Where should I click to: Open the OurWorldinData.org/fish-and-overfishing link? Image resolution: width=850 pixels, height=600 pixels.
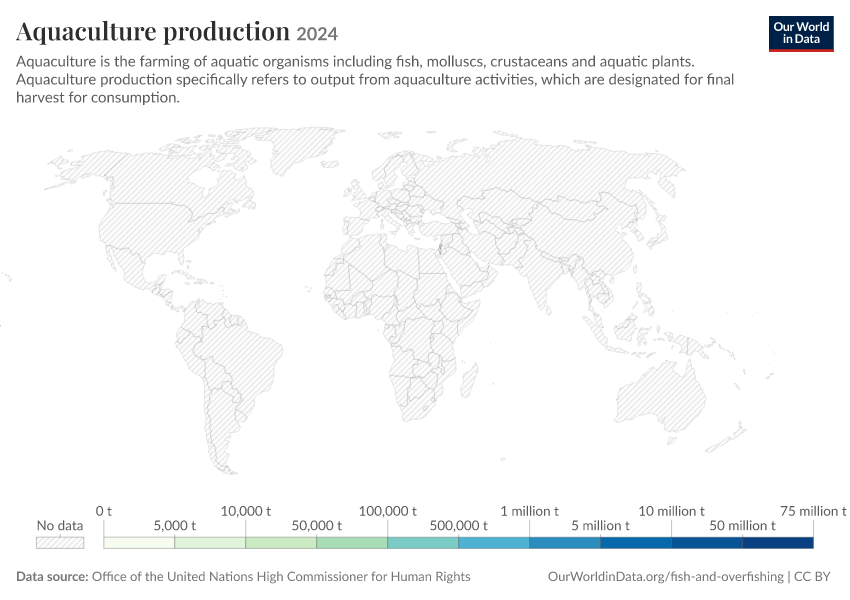click(x=666, y=577)
